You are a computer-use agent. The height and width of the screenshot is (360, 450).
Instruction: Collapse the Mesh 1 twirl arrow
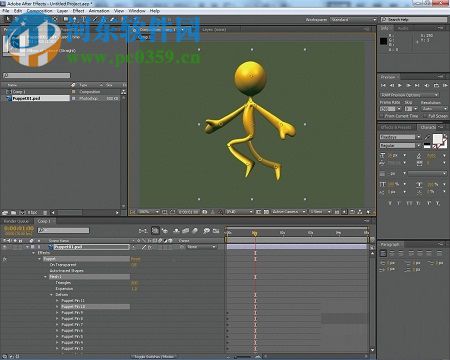(x=46, y=277)
